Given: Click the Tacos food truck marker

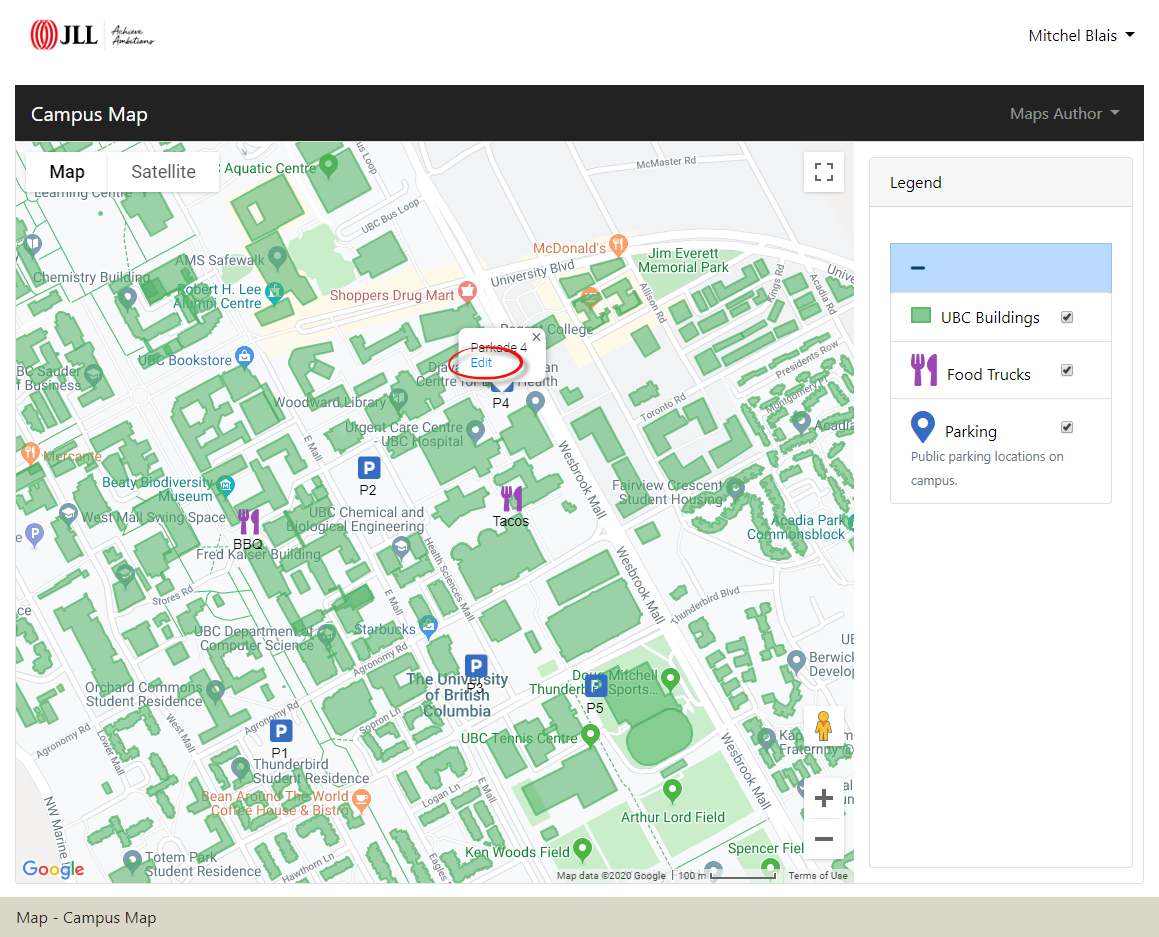Looking at the screenshot, I should point(511,499).
